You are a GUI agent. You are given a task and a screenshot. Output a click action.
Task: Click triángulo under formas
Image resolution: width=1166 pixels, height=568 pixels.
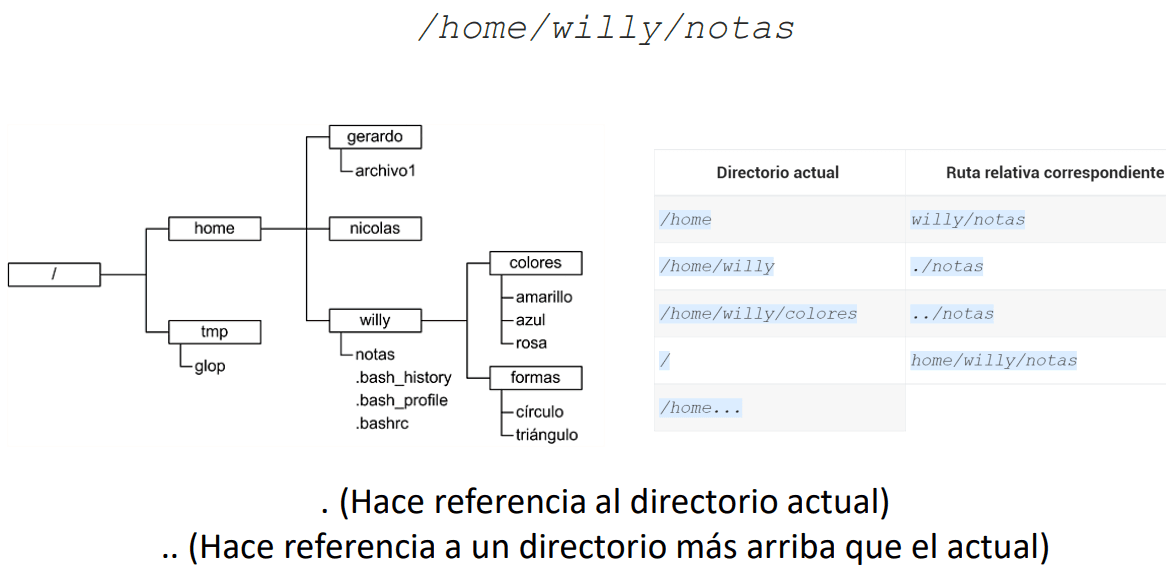click(x=547, y=435)
